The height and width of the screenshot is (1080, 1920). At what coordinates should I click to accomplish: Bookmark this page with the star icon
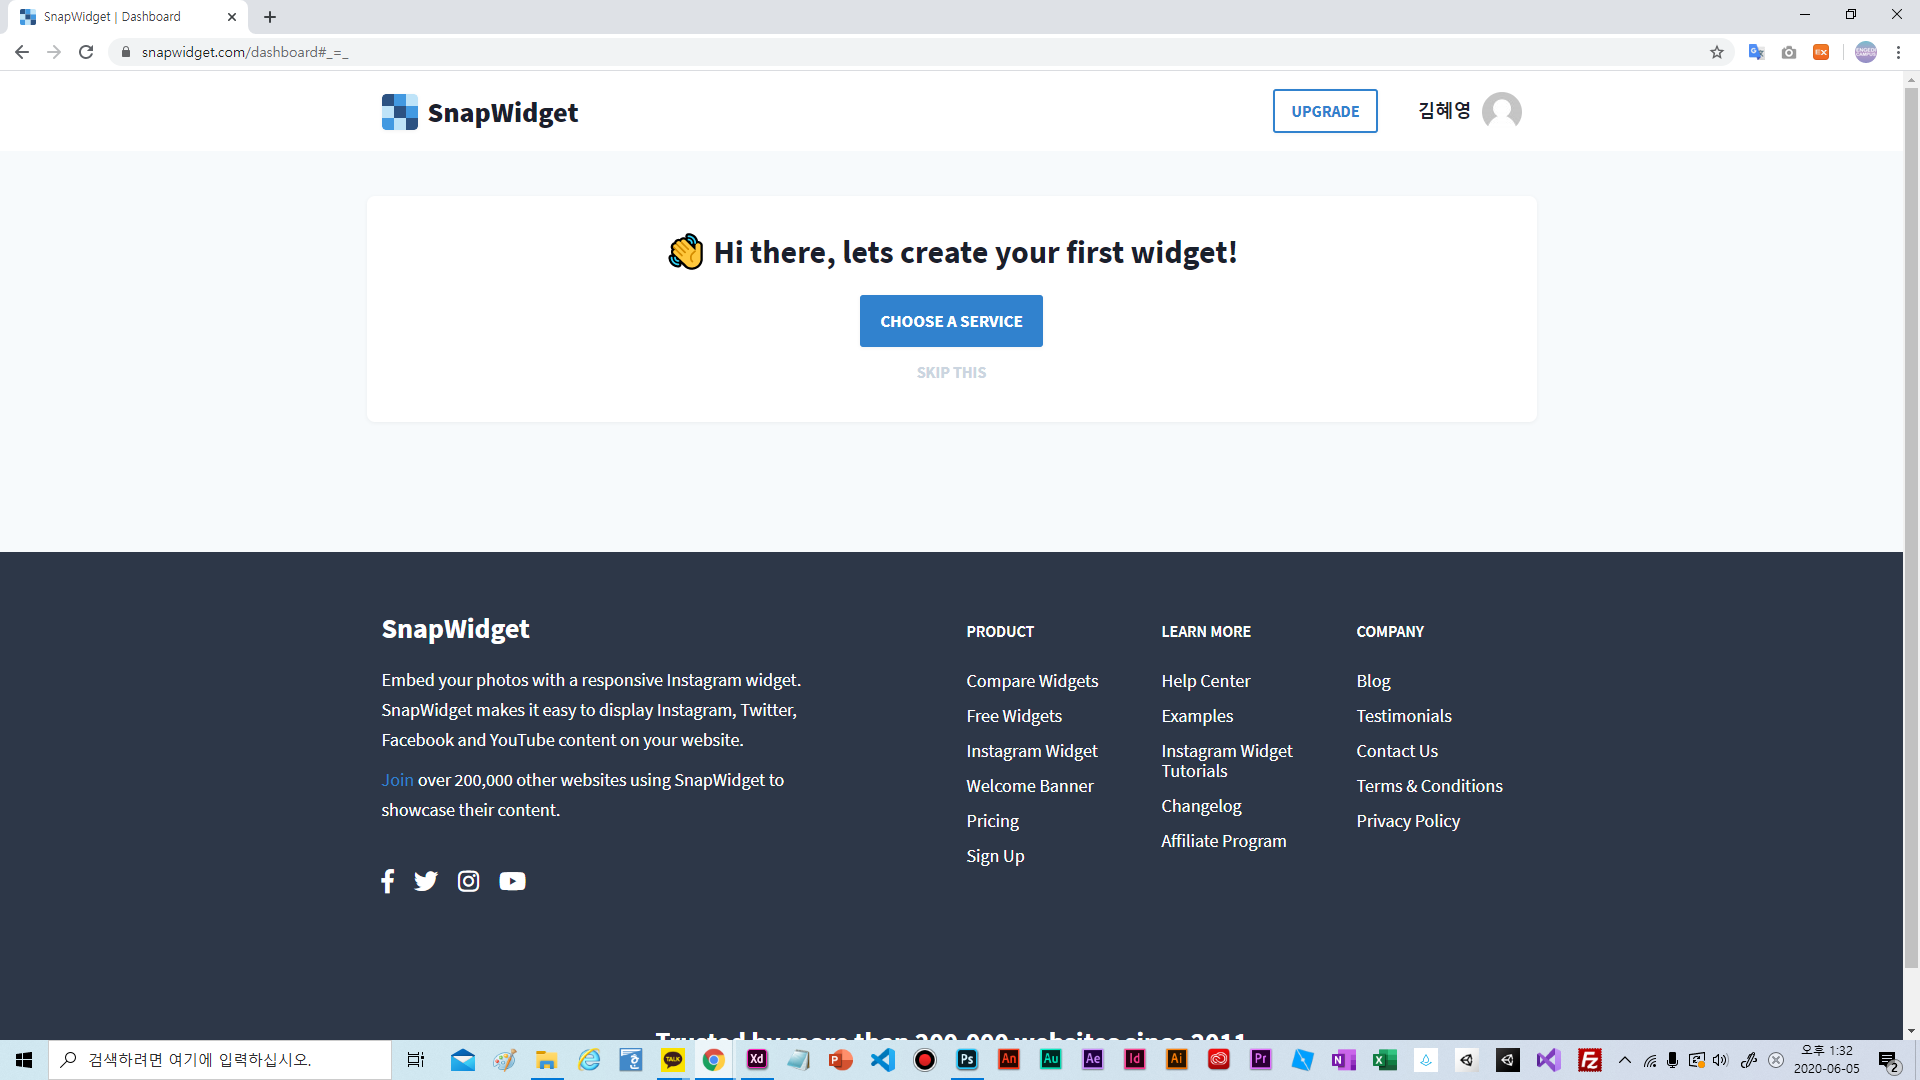point(1717,52)
